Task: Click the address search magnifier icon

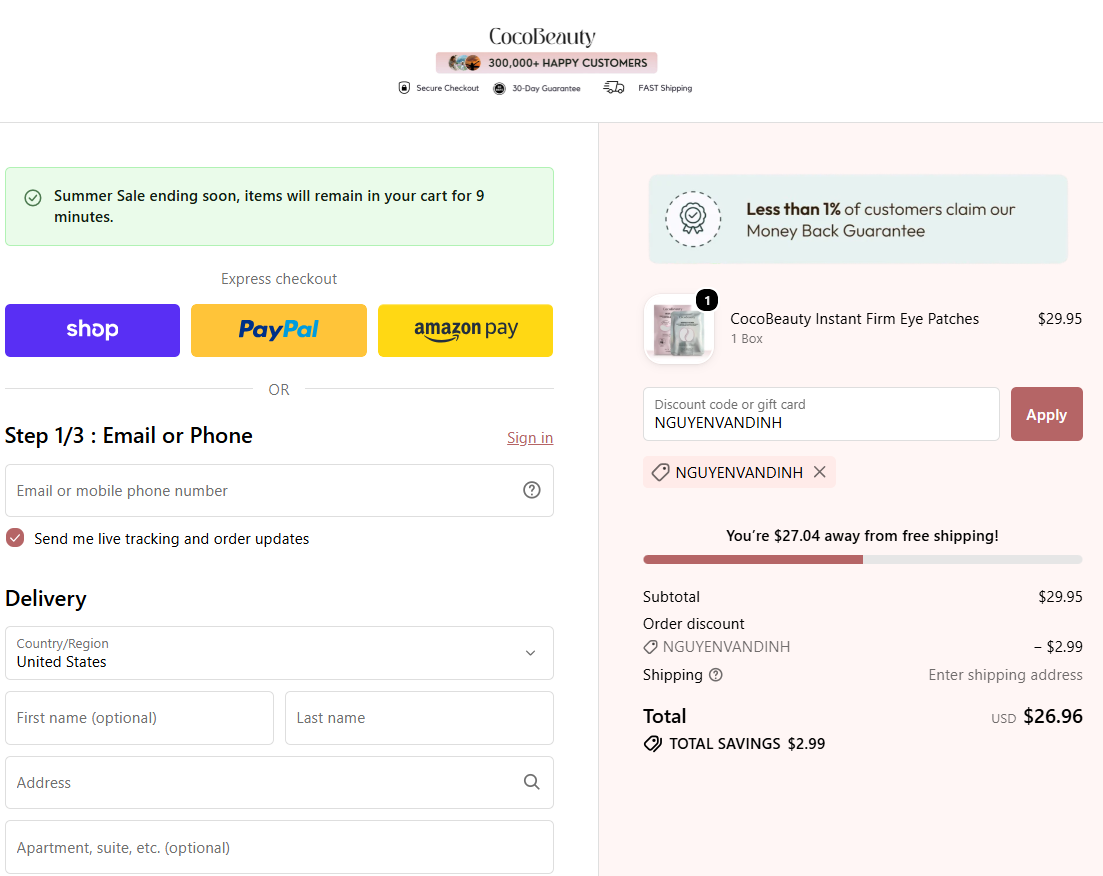Action: click(532, 782)
